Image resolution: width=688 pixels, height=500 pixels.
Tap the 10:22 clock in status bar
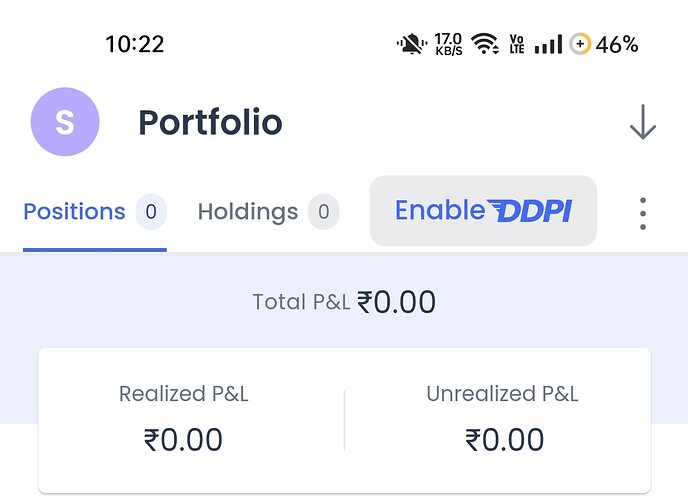[x=135, y=44]
